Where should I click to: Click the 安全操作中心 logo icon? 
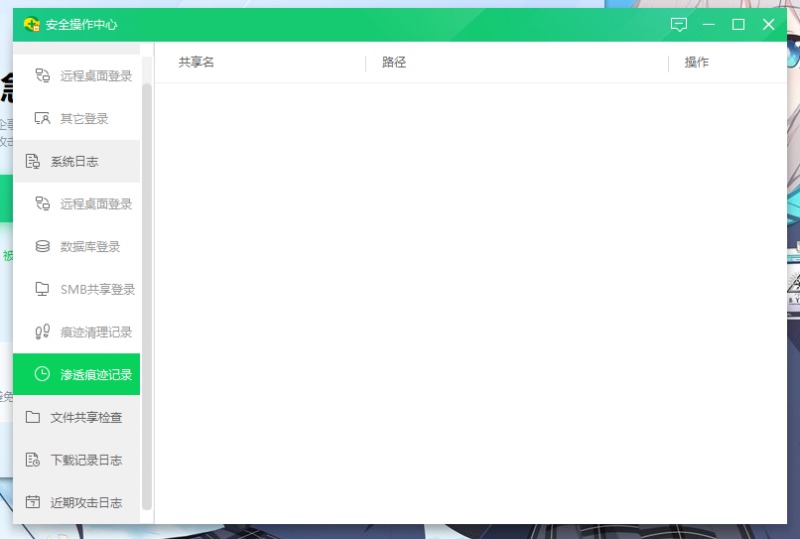(31, 24)
